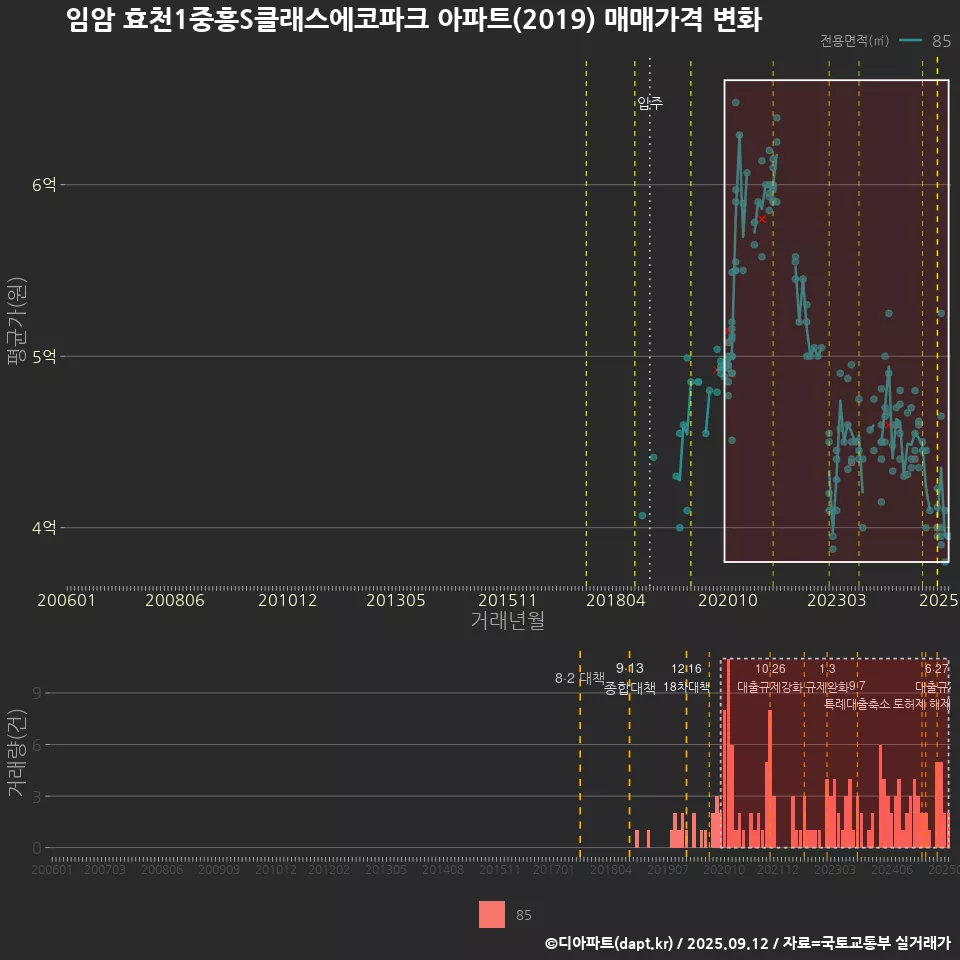Click the tallest red bar in the volume chart
The height and width of the screenshot is (960, 960).
pos(728,753)
